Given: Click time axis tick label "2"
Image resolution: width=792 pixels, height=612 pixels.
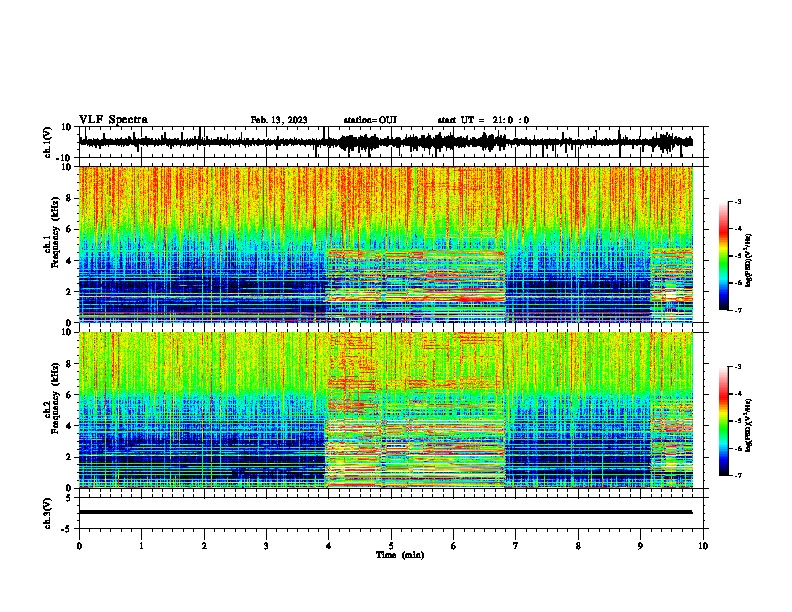Looking at the screenshot, I should click(x=204, y=546).
